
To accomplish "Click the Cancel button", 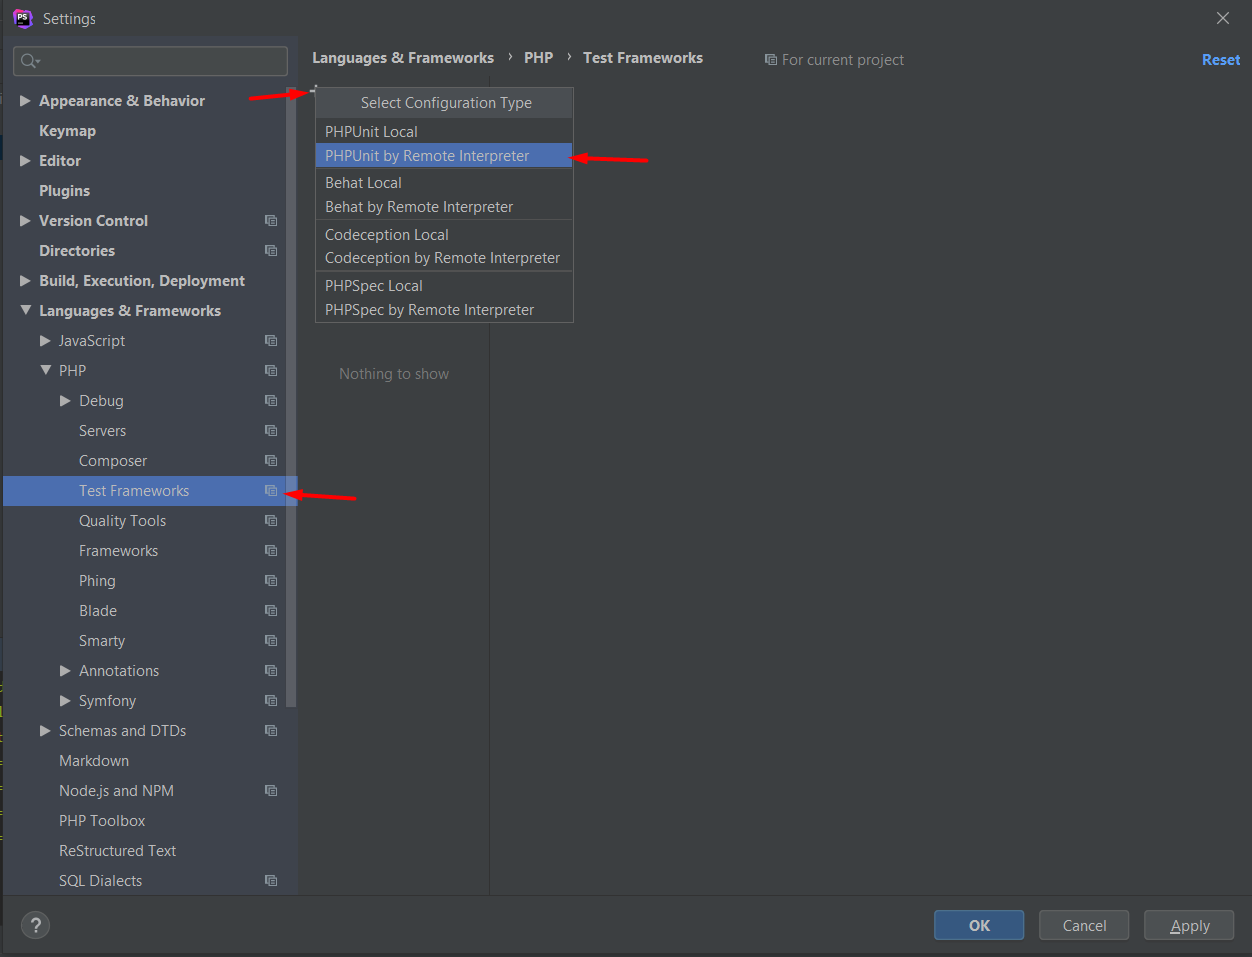I will coord(1084,925).
